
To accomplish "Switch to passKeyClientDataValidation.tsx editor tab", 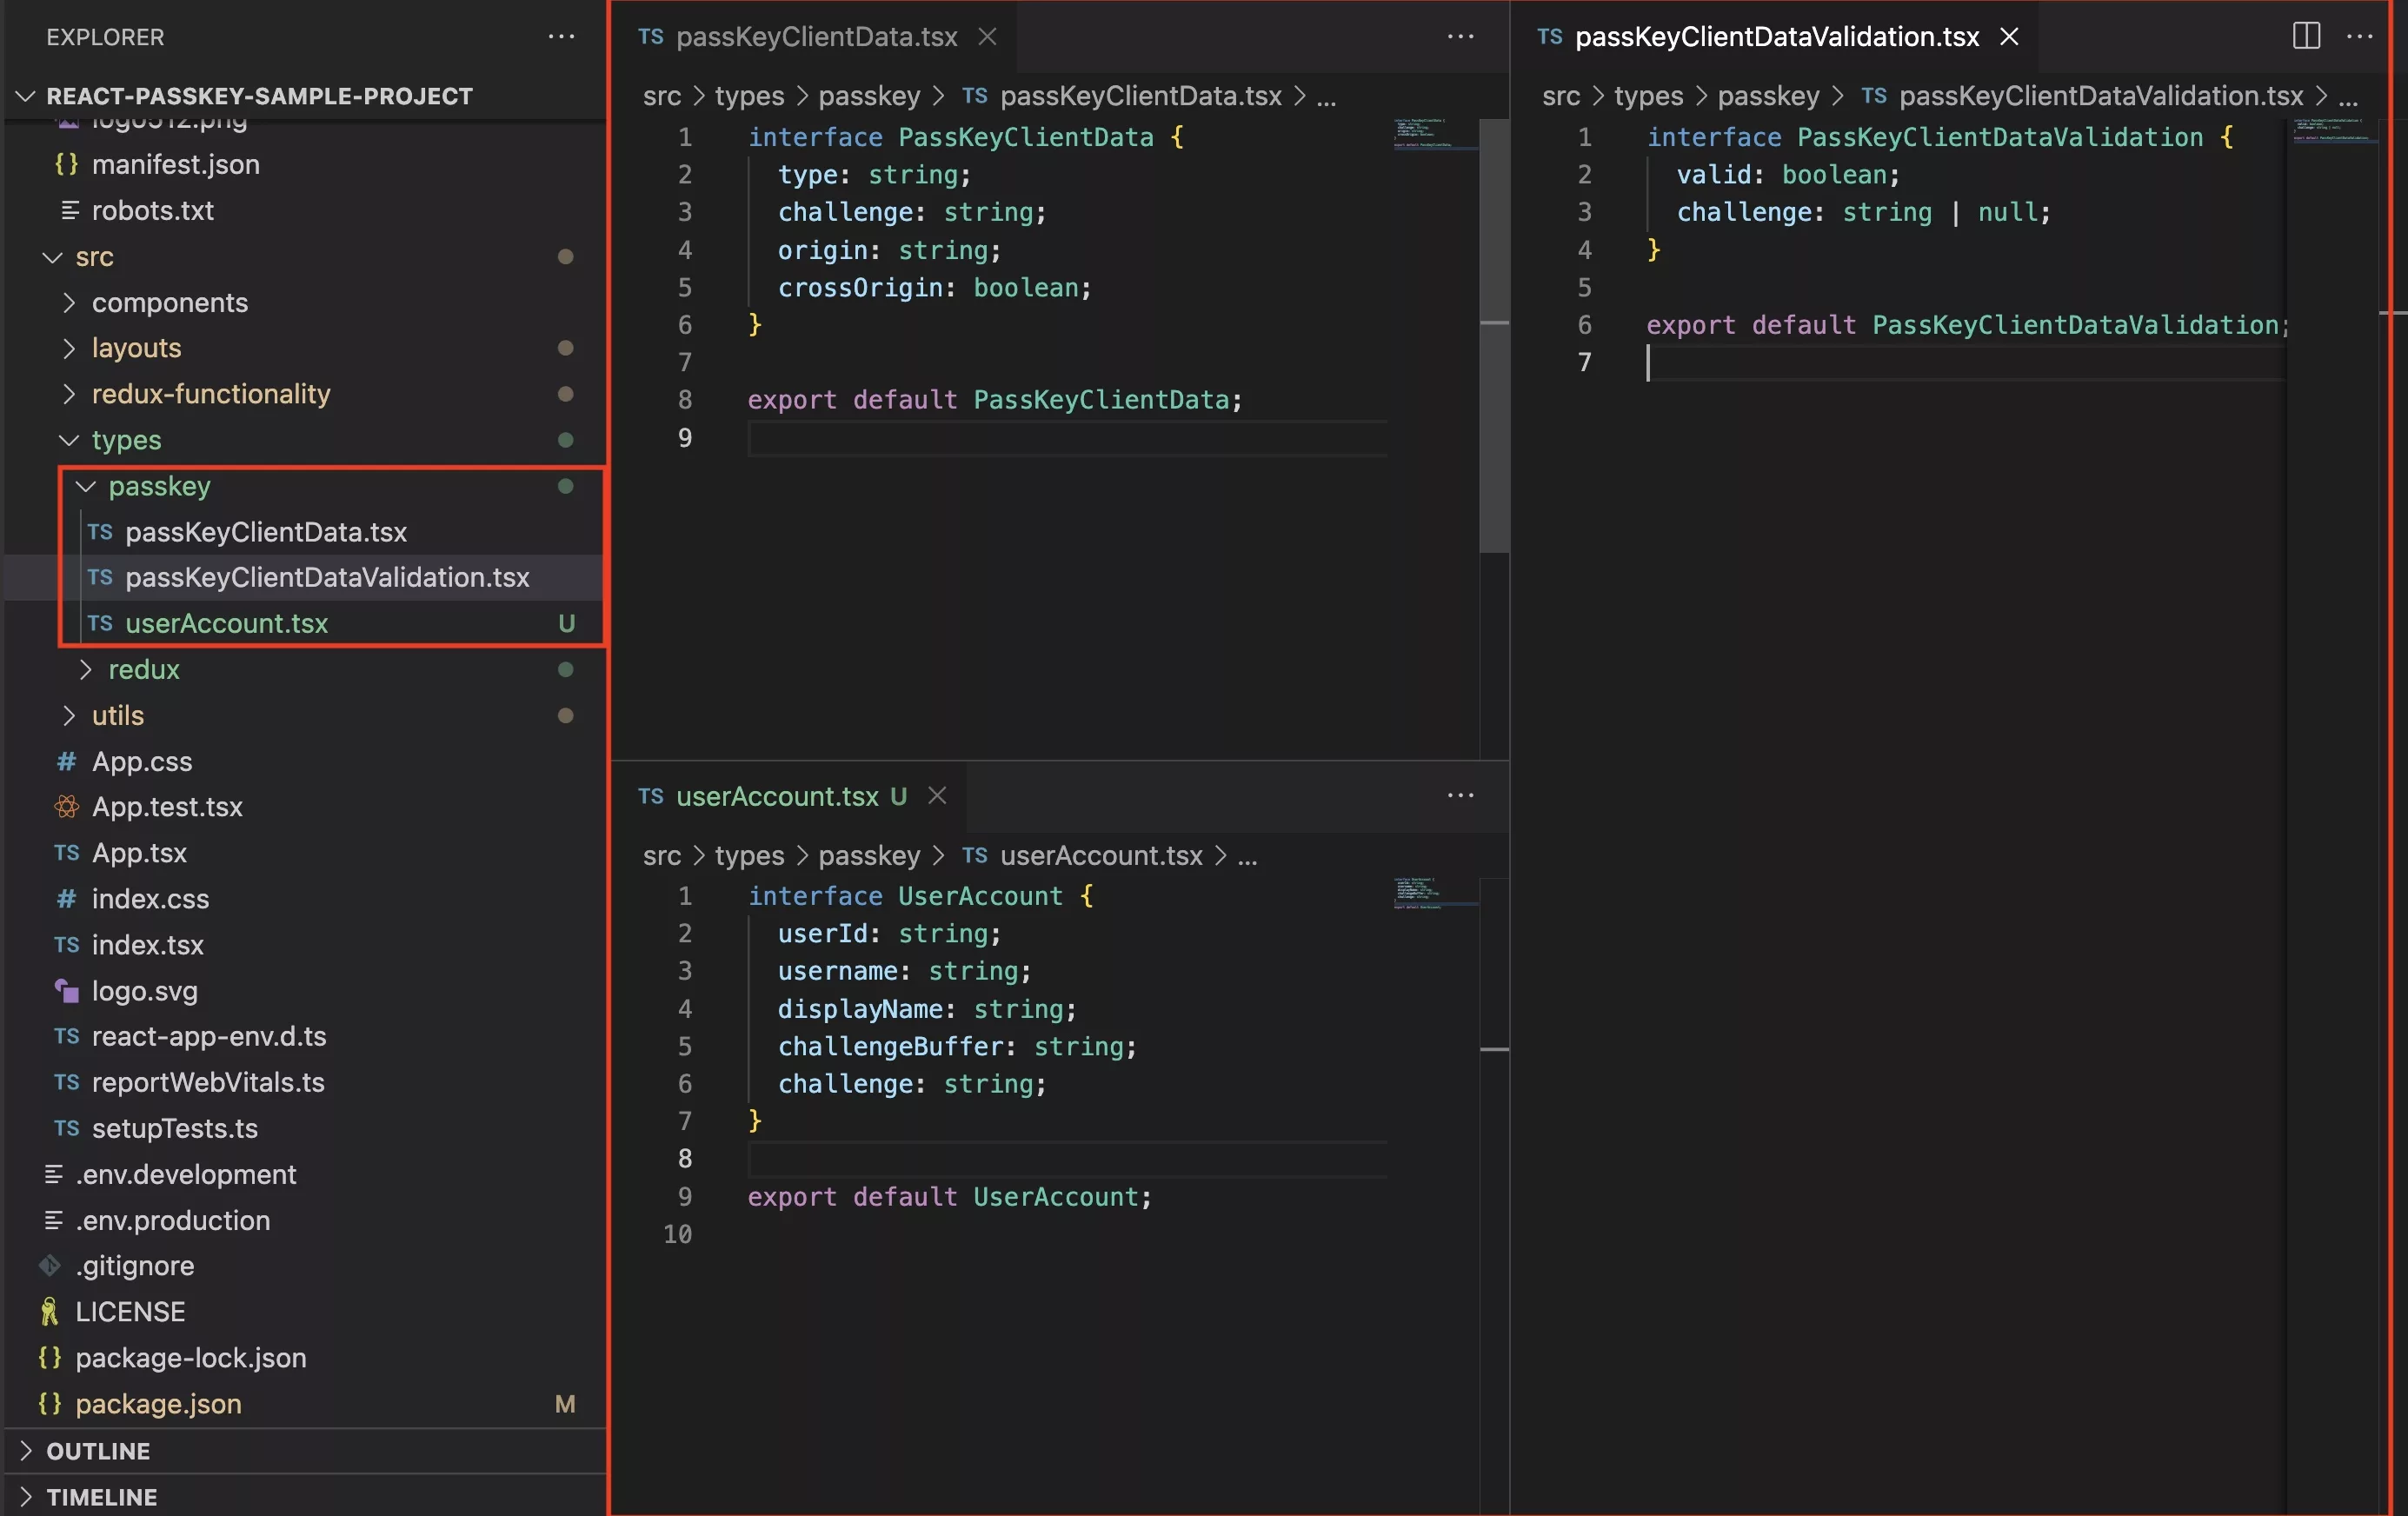I will point(1776,37).
